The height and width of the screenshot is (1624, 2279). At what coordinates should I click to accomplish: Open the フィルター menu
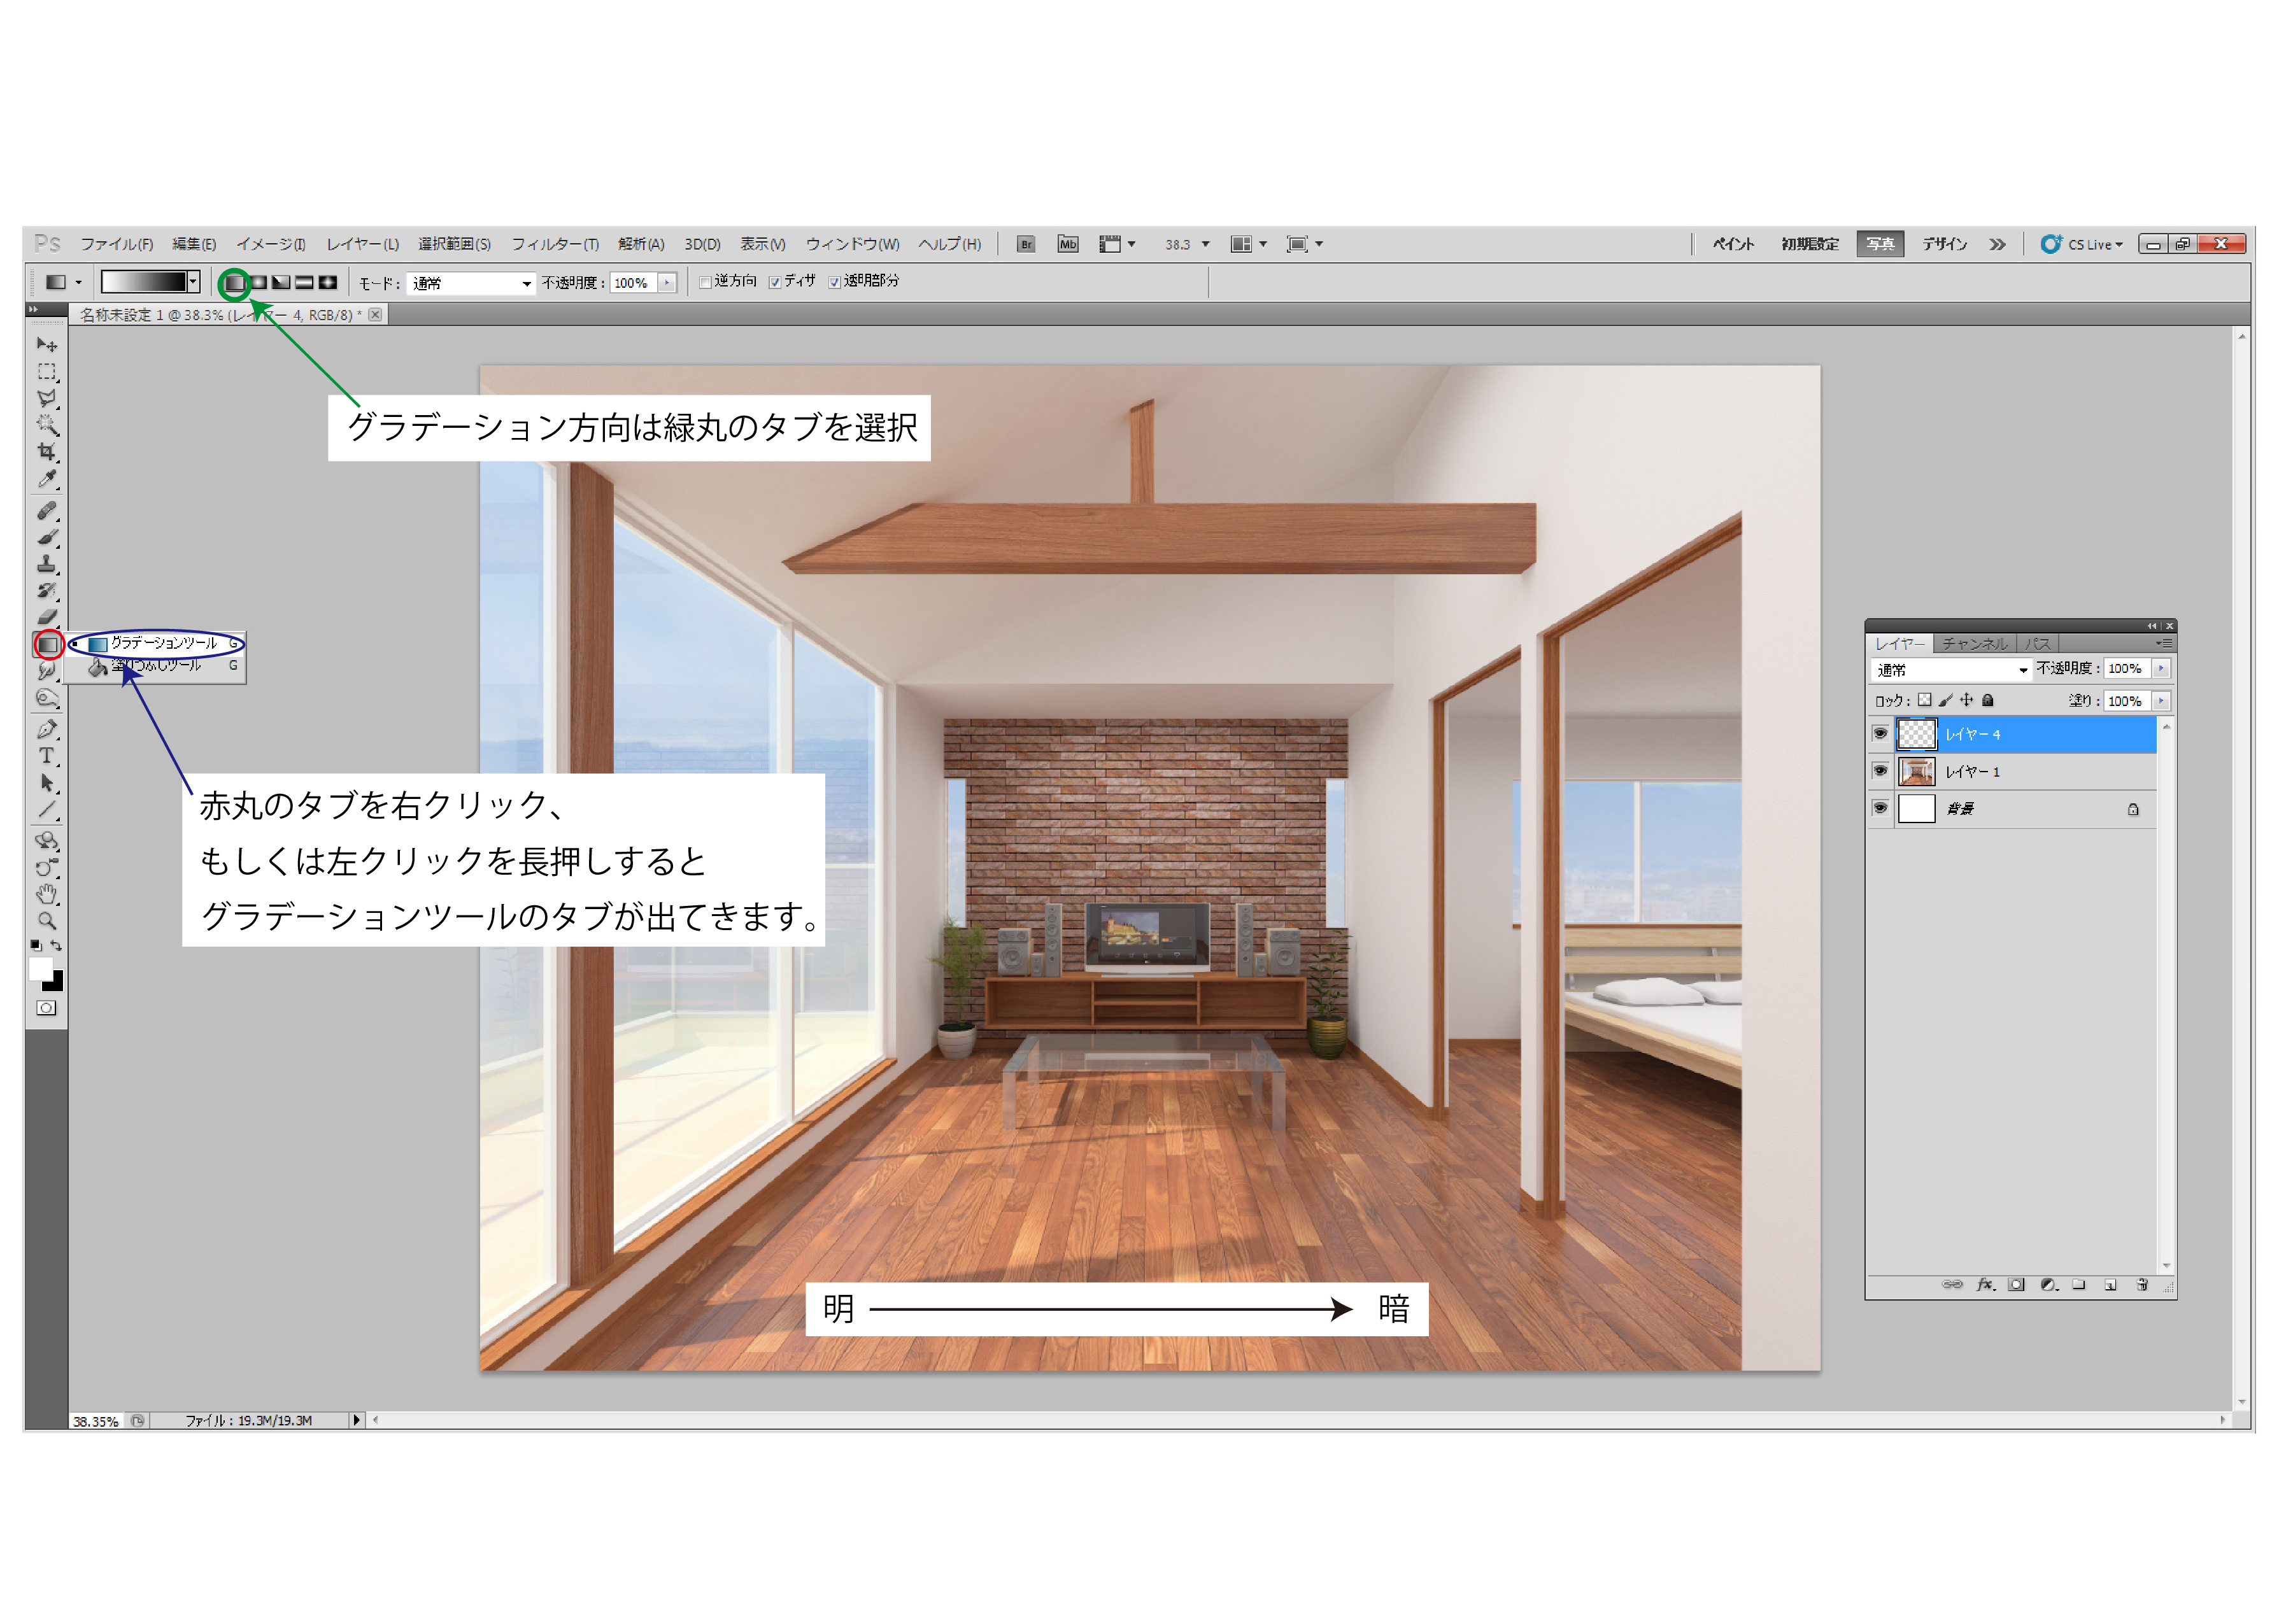click(555, 244)
